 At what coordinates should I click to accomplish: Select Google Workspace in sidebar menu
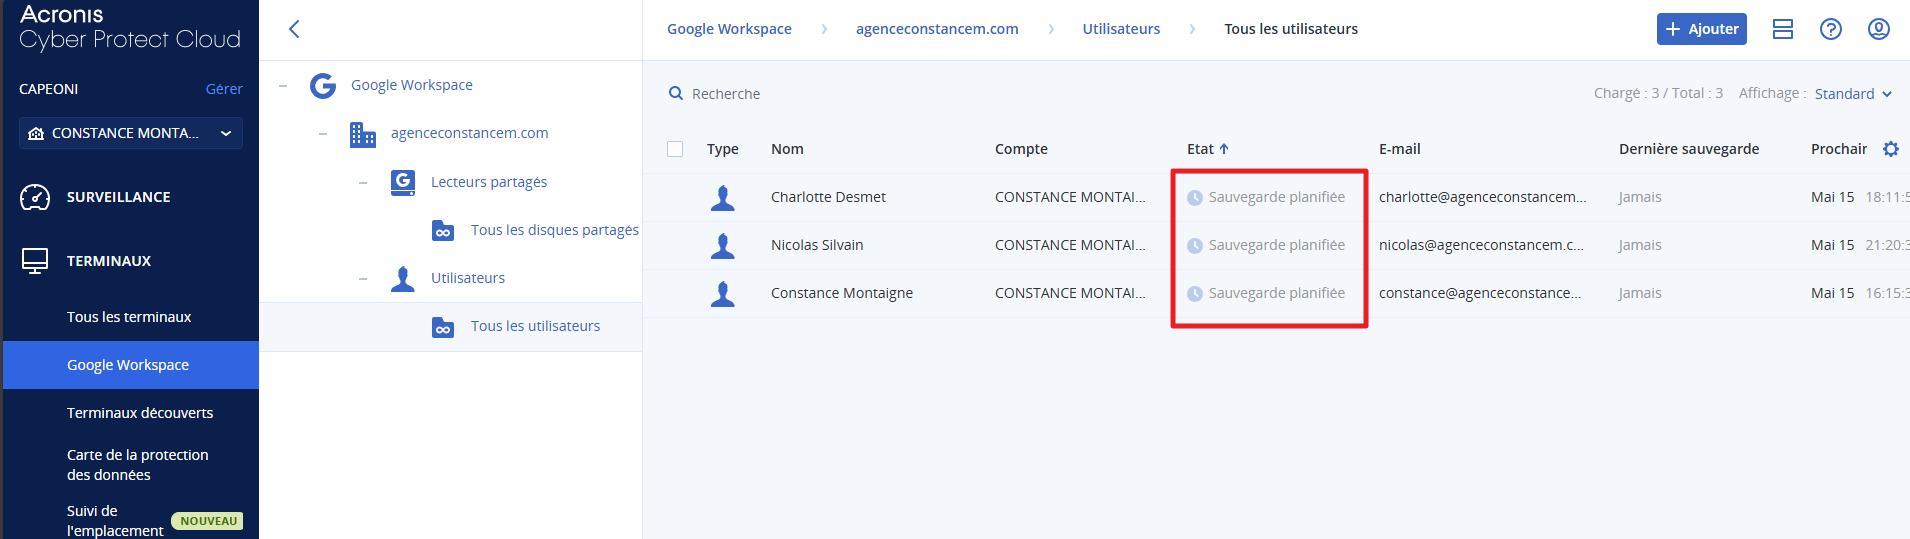coord(131,365)
